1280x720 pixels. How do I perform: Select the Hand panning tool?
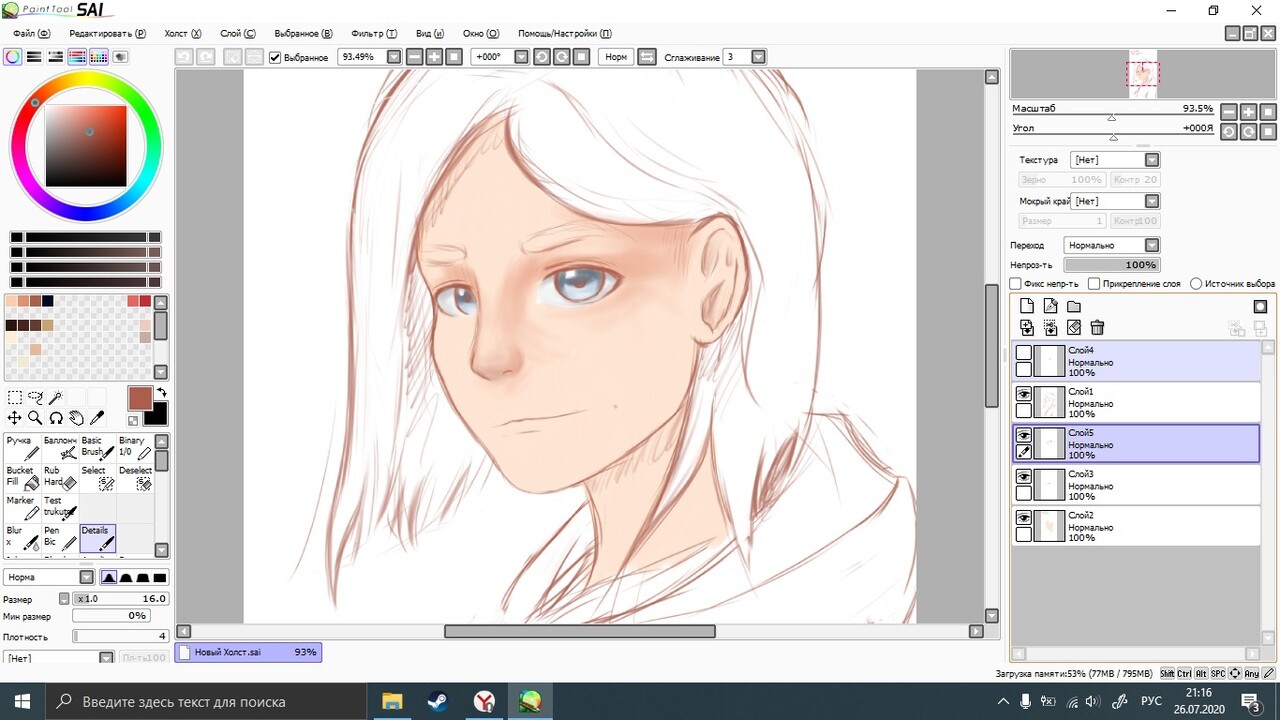click(77, 417)
